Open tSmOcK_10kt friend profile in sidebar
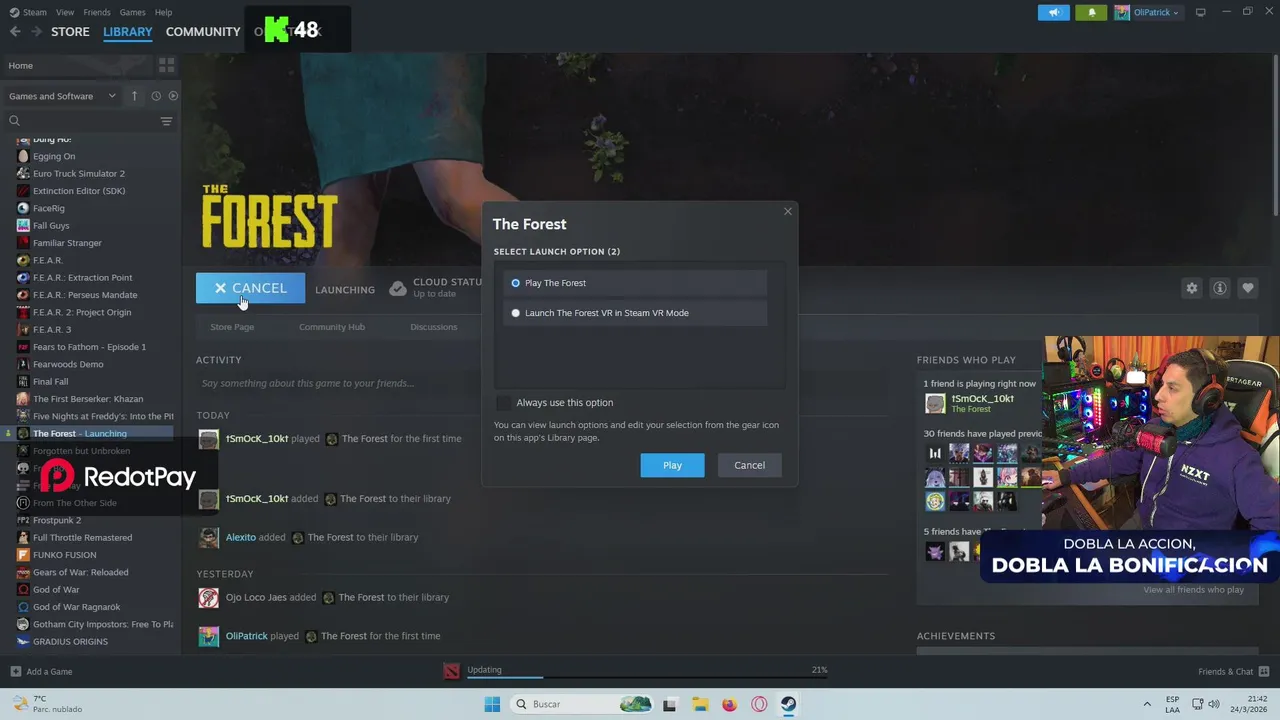The image size is (1280, 720). click(982, 398)
